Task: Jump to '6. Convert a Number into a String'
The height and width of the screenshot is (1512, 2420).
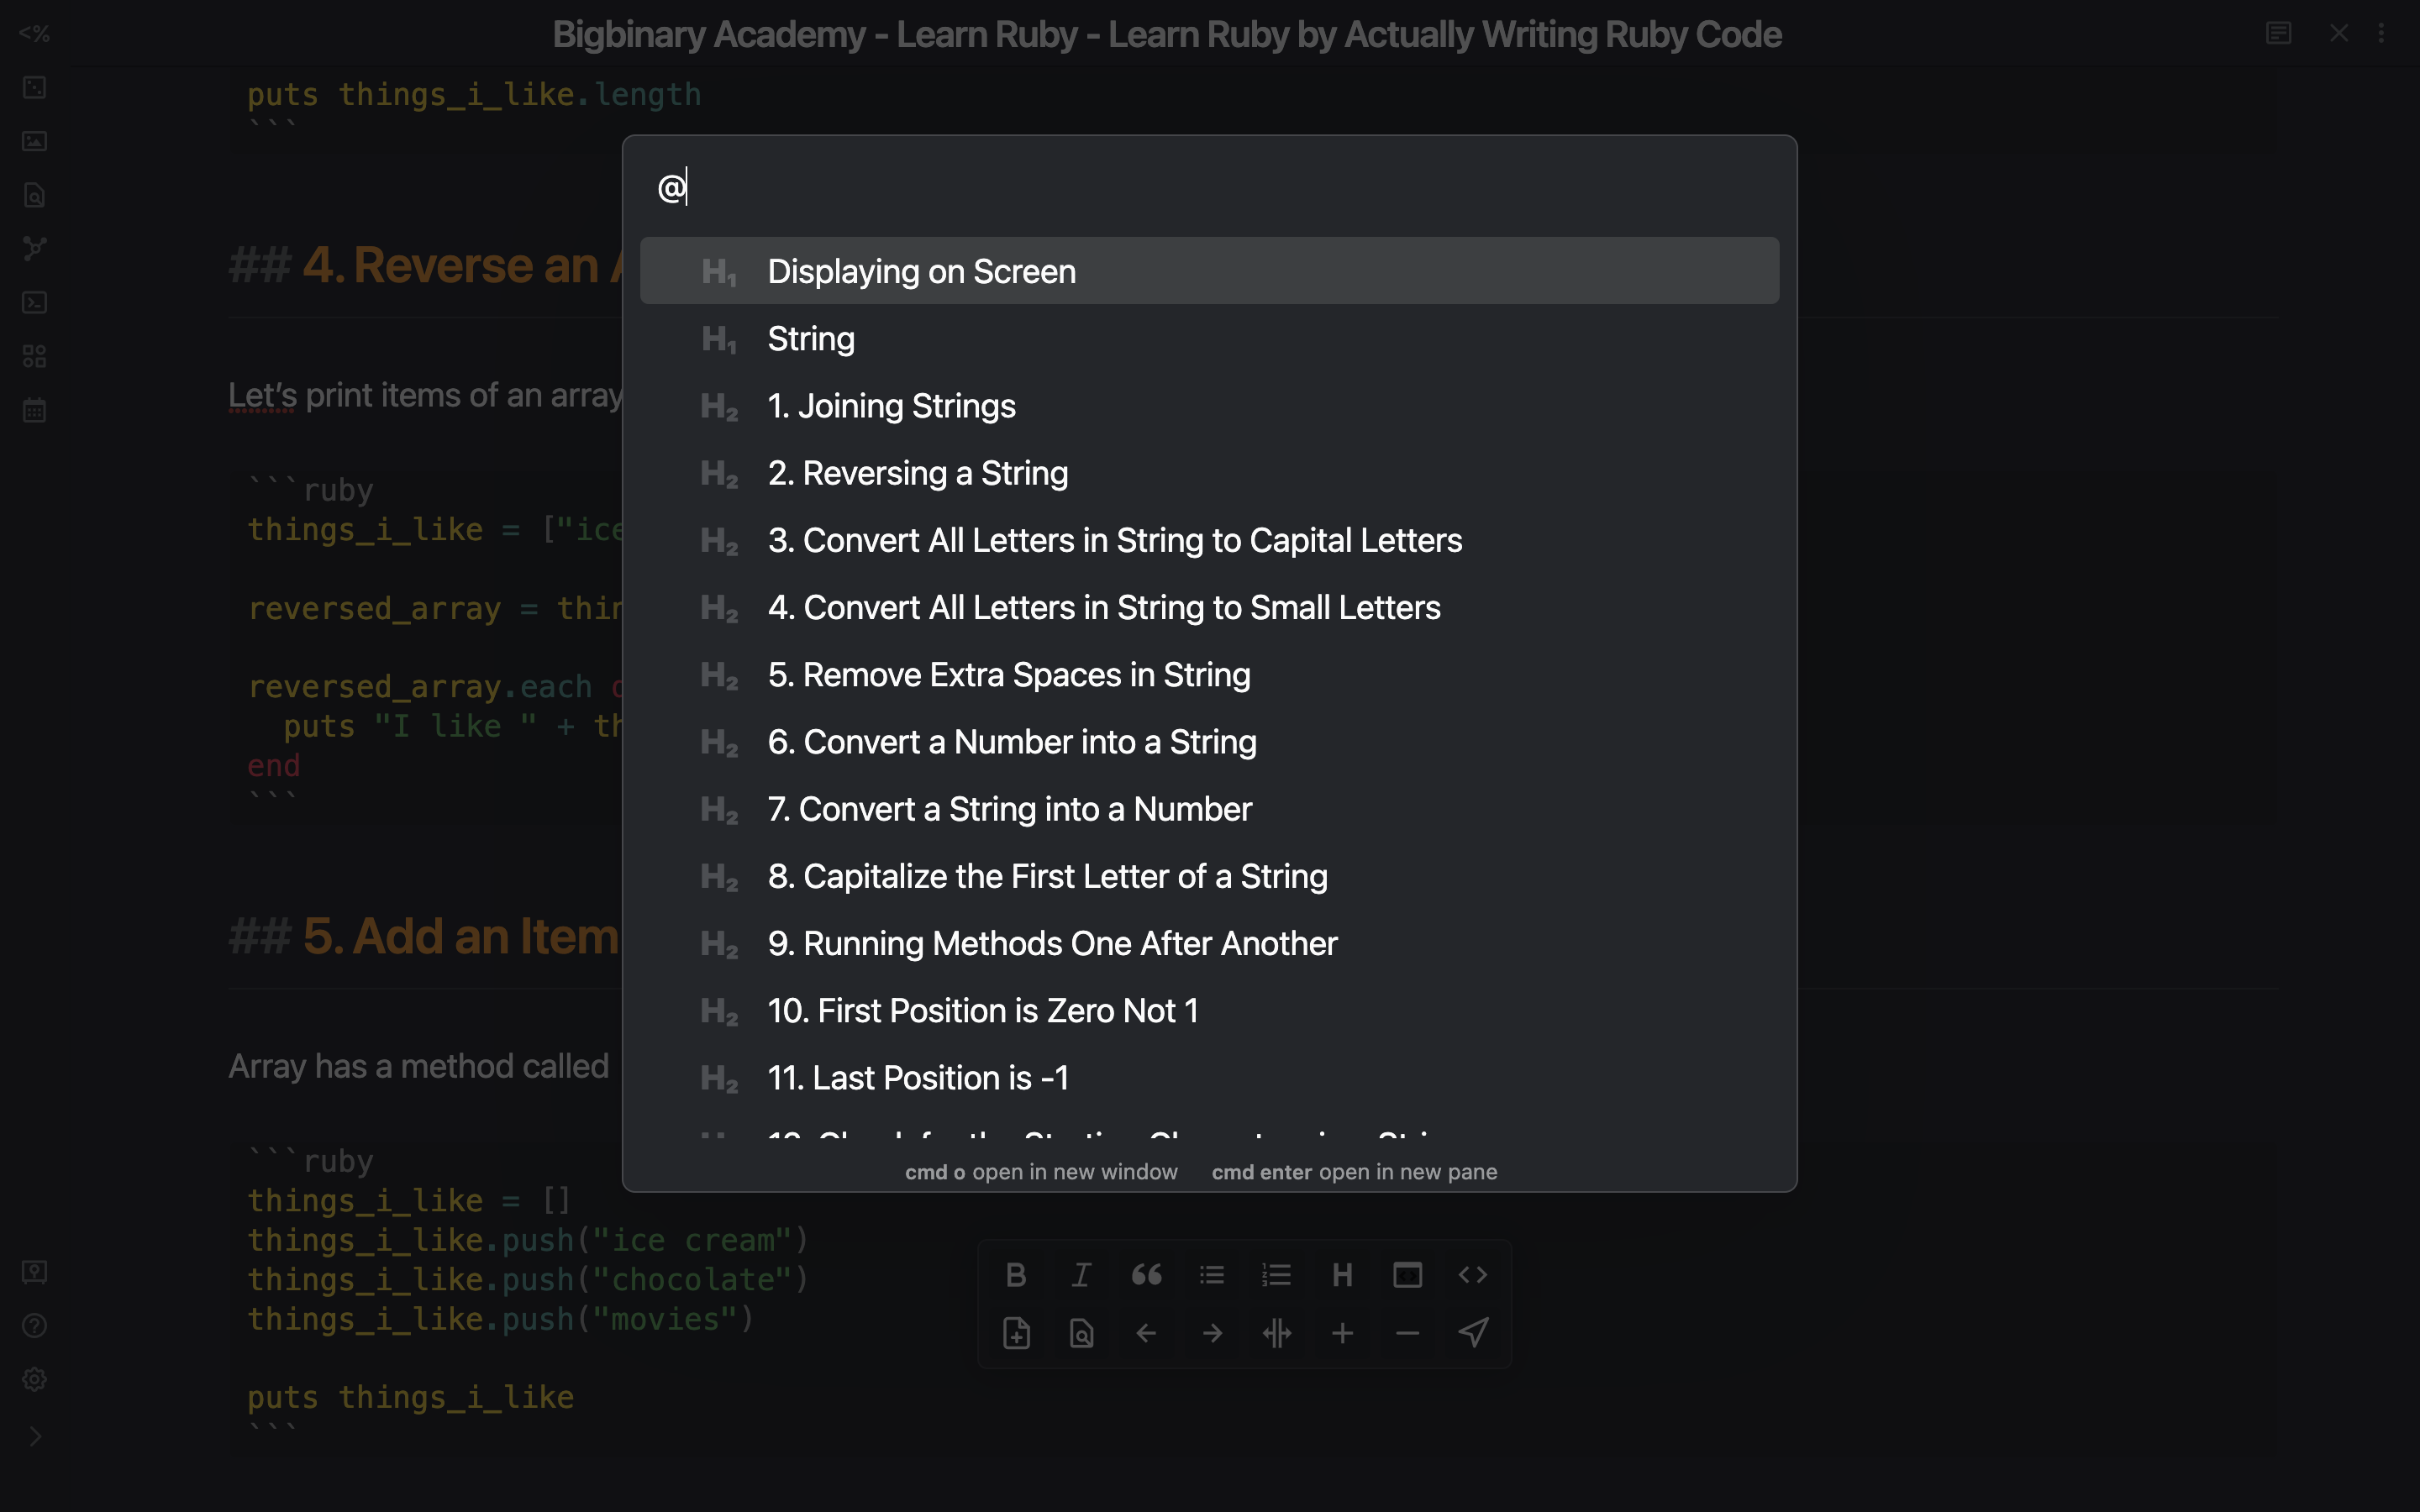Action: coord(1011,742)
